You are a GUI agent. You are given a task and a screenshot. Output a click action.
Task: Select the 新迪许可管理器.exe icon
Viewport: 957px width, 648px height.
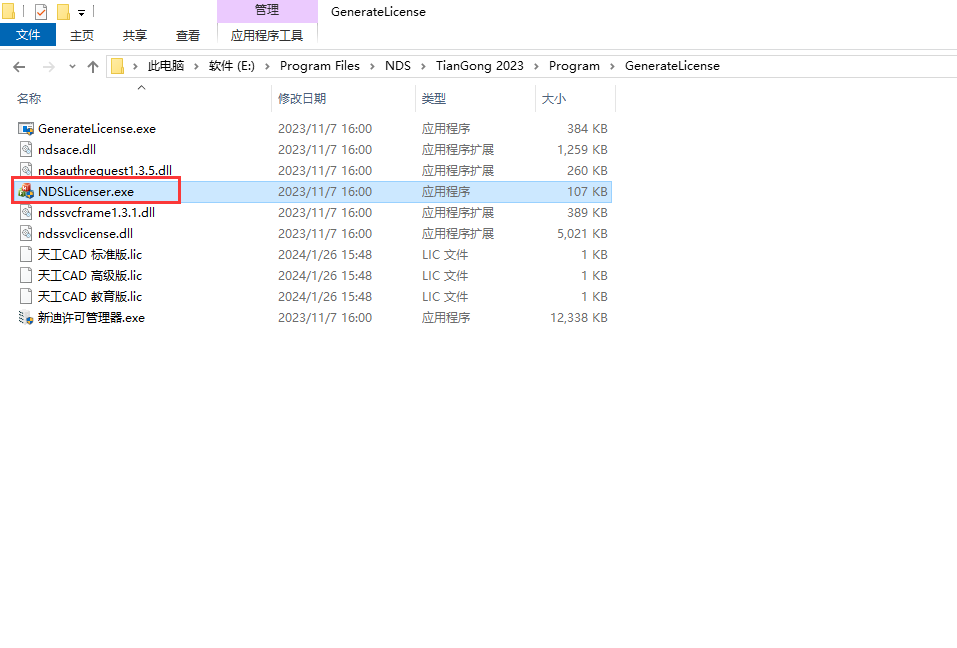click(x=27, y=318)
